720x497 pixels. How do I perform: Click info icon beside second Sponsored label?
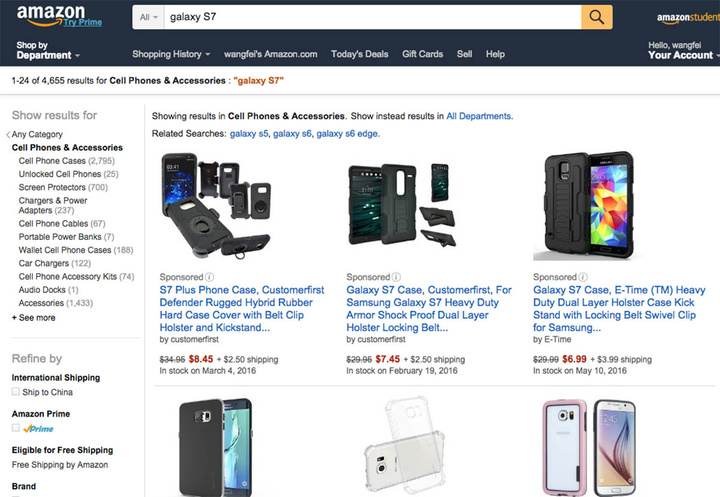tap(397, 277)
